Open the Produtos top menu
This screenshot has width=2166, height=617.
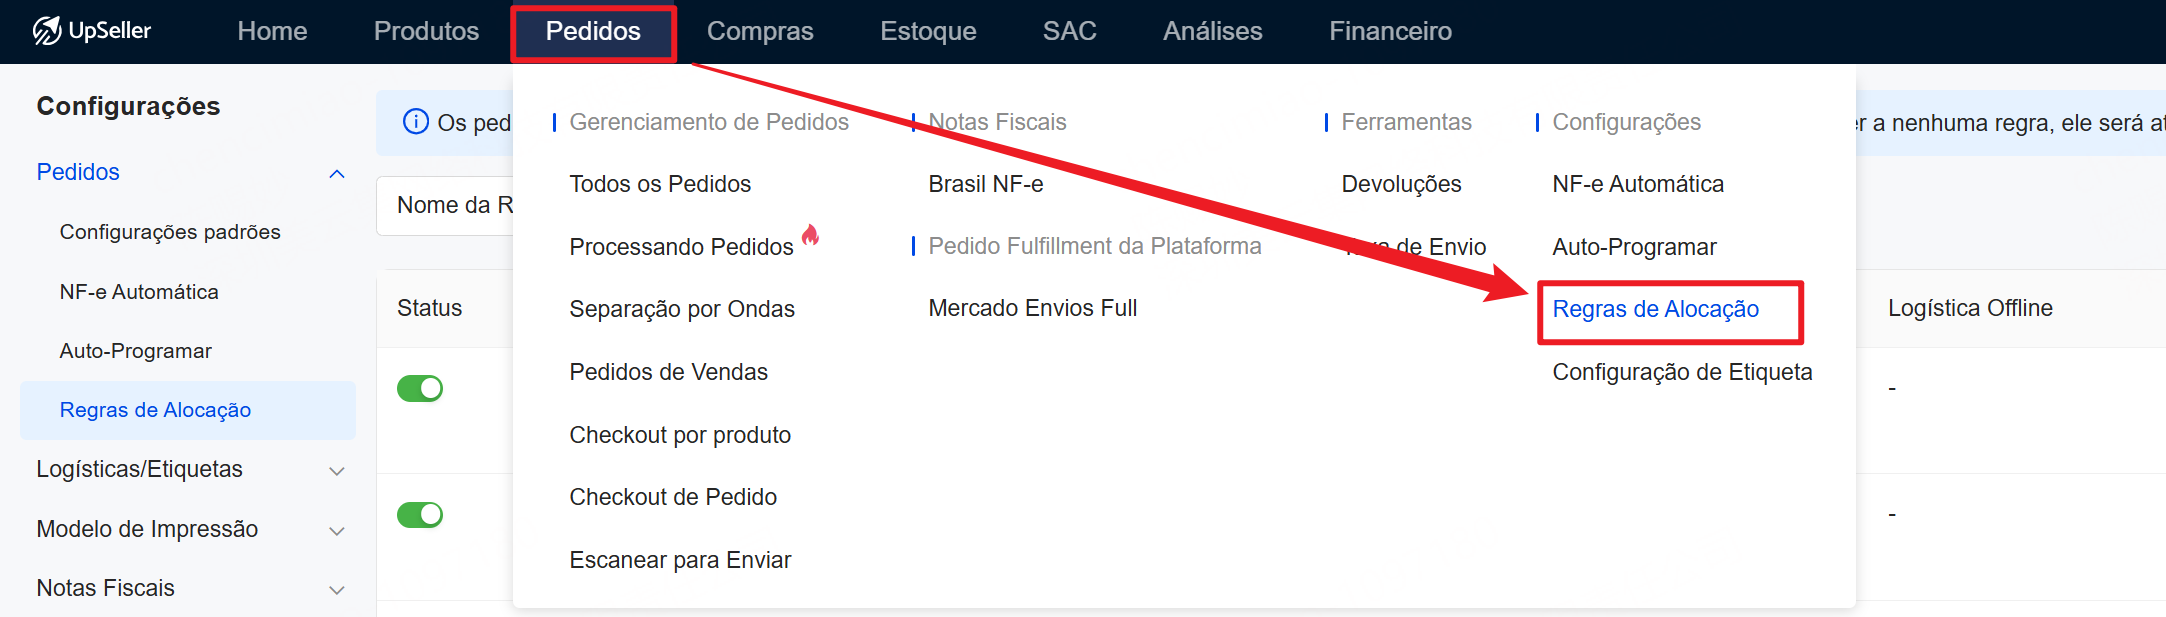(x=426, y=31)
